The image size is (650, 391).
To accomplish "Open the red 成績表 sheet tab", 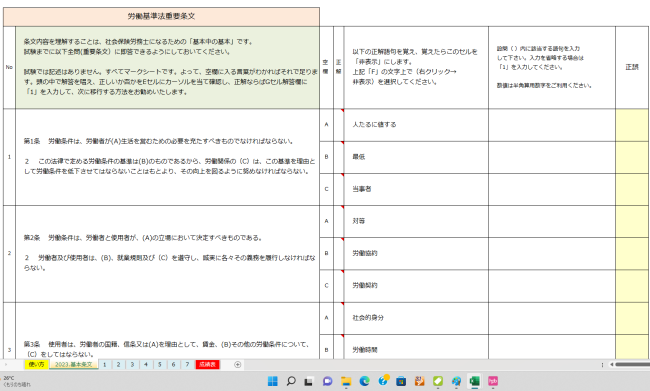I will [x=207, y=364].
